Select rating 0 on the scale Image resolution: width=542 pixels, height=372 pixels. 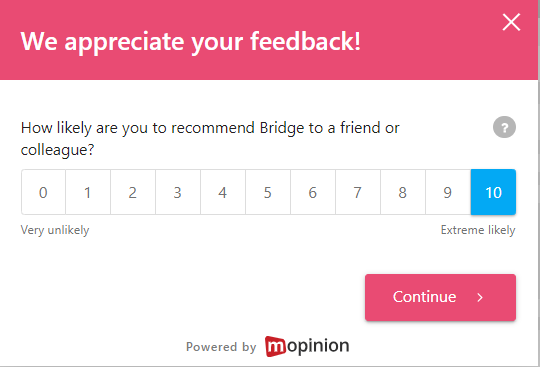(44, 192)
